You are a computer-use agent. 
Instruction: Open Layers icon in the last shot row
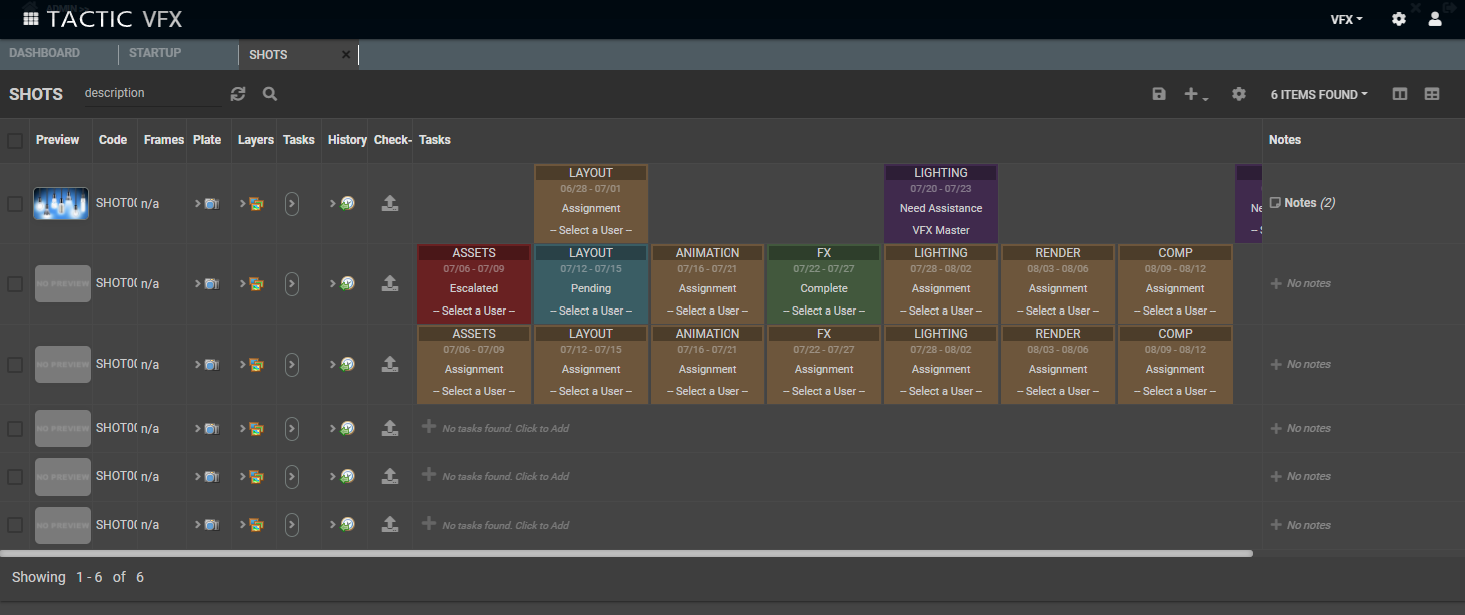point(256,525)
